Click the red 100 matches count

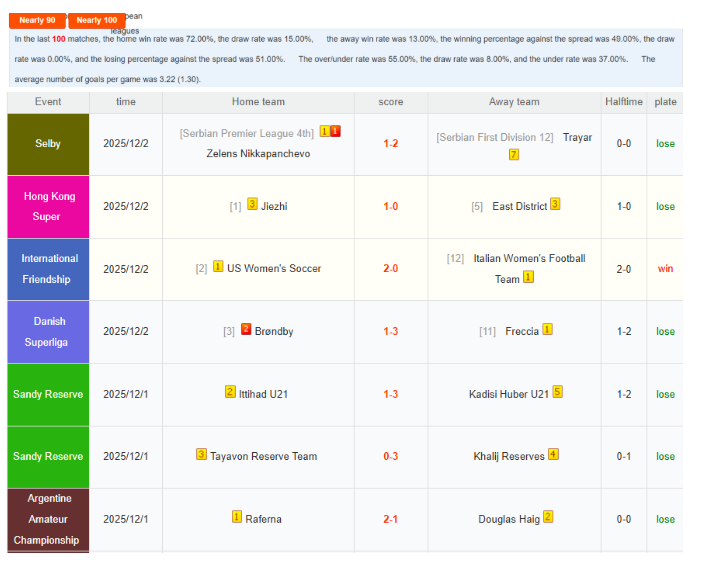pos(59,39)
